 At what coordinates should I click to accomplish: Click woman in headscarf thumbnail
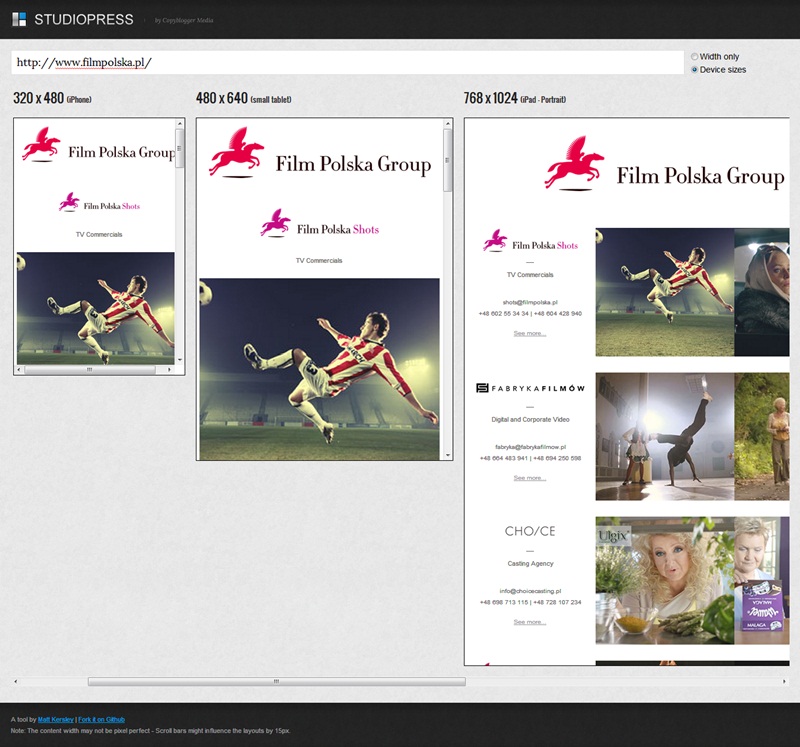pos(762,292)
